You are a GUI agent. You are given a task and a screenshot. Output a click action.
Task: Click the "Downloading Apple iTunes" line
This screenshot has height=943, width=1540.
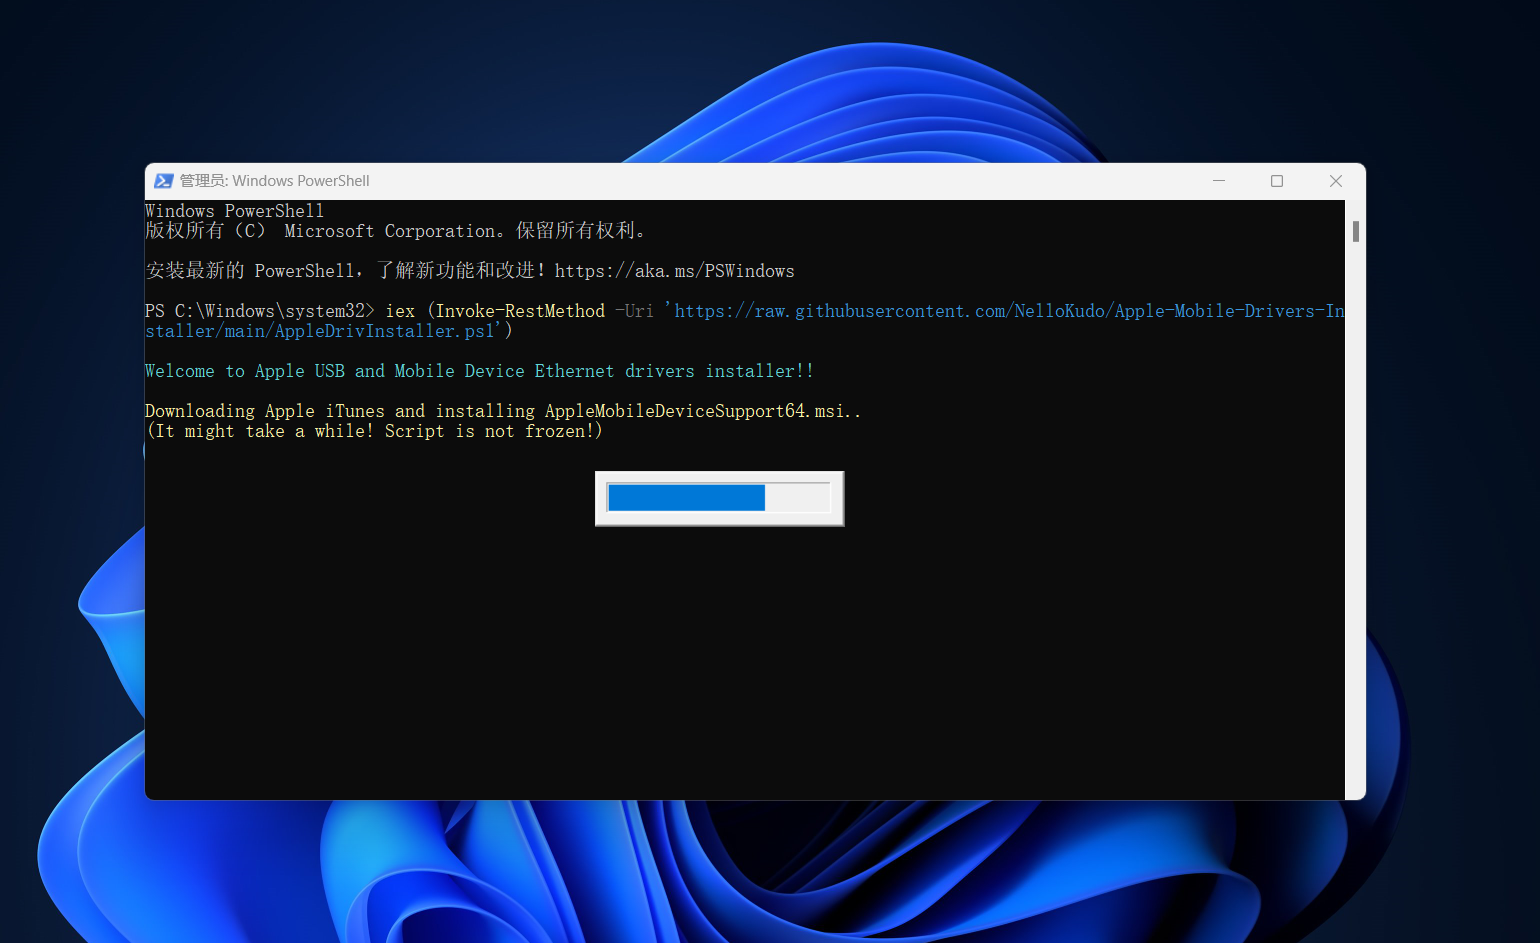click(503, 411)
